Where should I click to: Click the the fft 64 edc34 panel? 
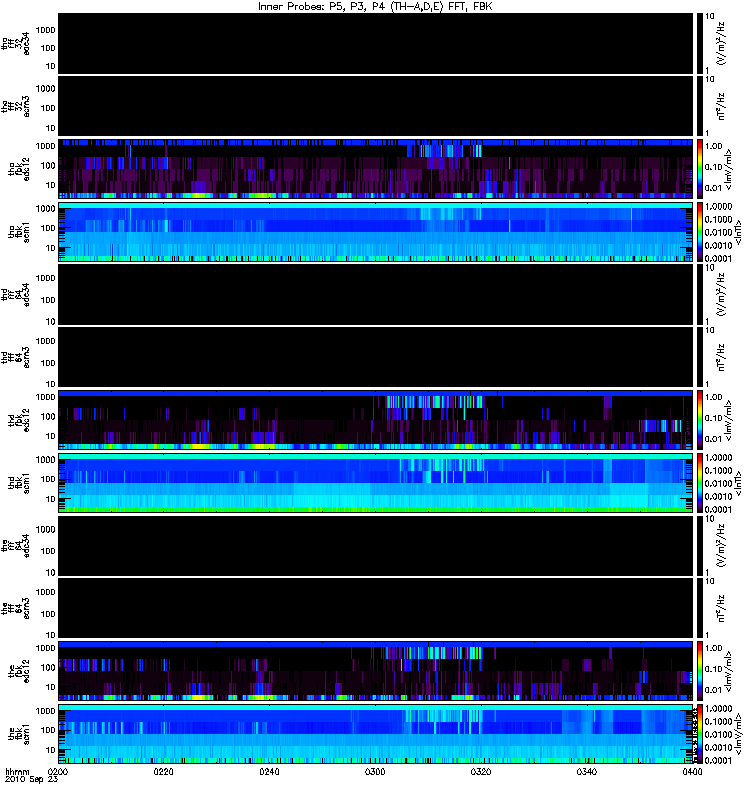point(376,545)
